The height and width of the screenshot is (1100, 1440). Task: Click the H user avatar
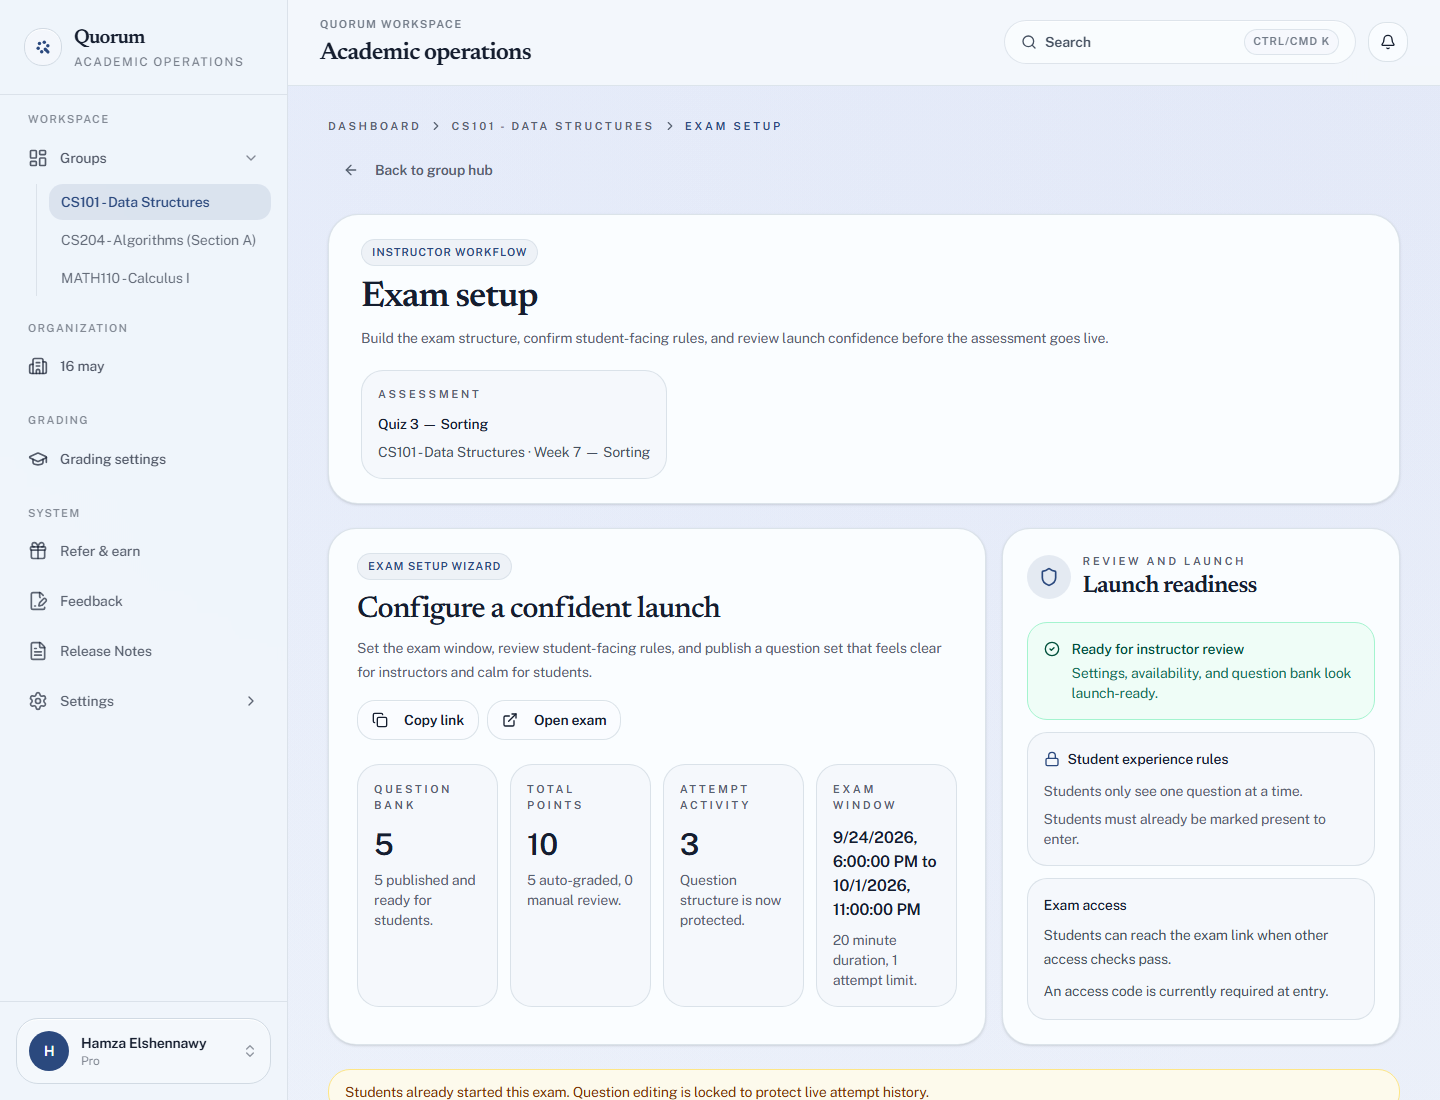coord(49,1051)
